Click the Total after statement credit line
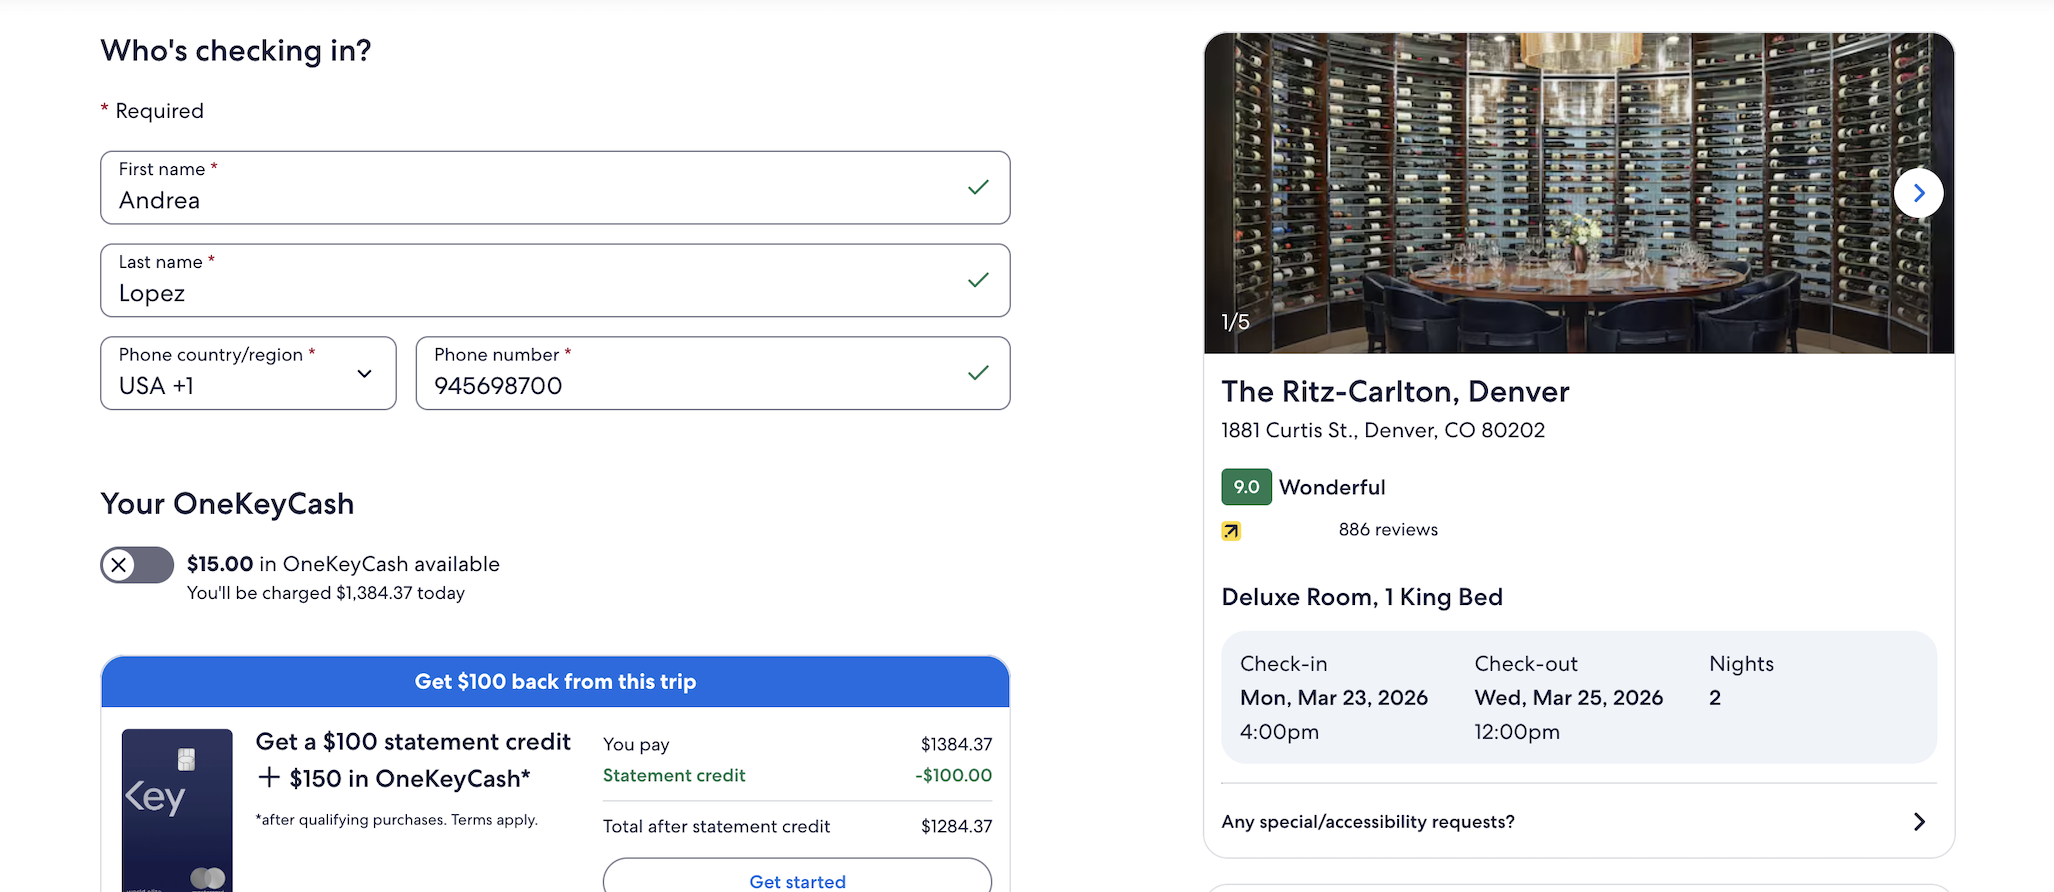 click(797, 827)
